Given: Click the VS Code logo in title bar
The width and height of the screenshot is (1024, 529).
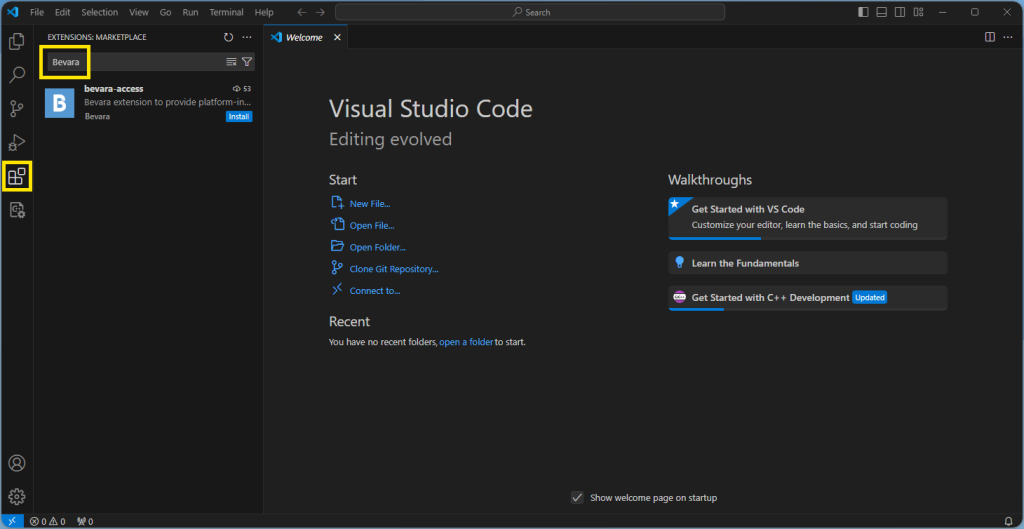Looking at the screenshot, I should click(x=13, y=12).
